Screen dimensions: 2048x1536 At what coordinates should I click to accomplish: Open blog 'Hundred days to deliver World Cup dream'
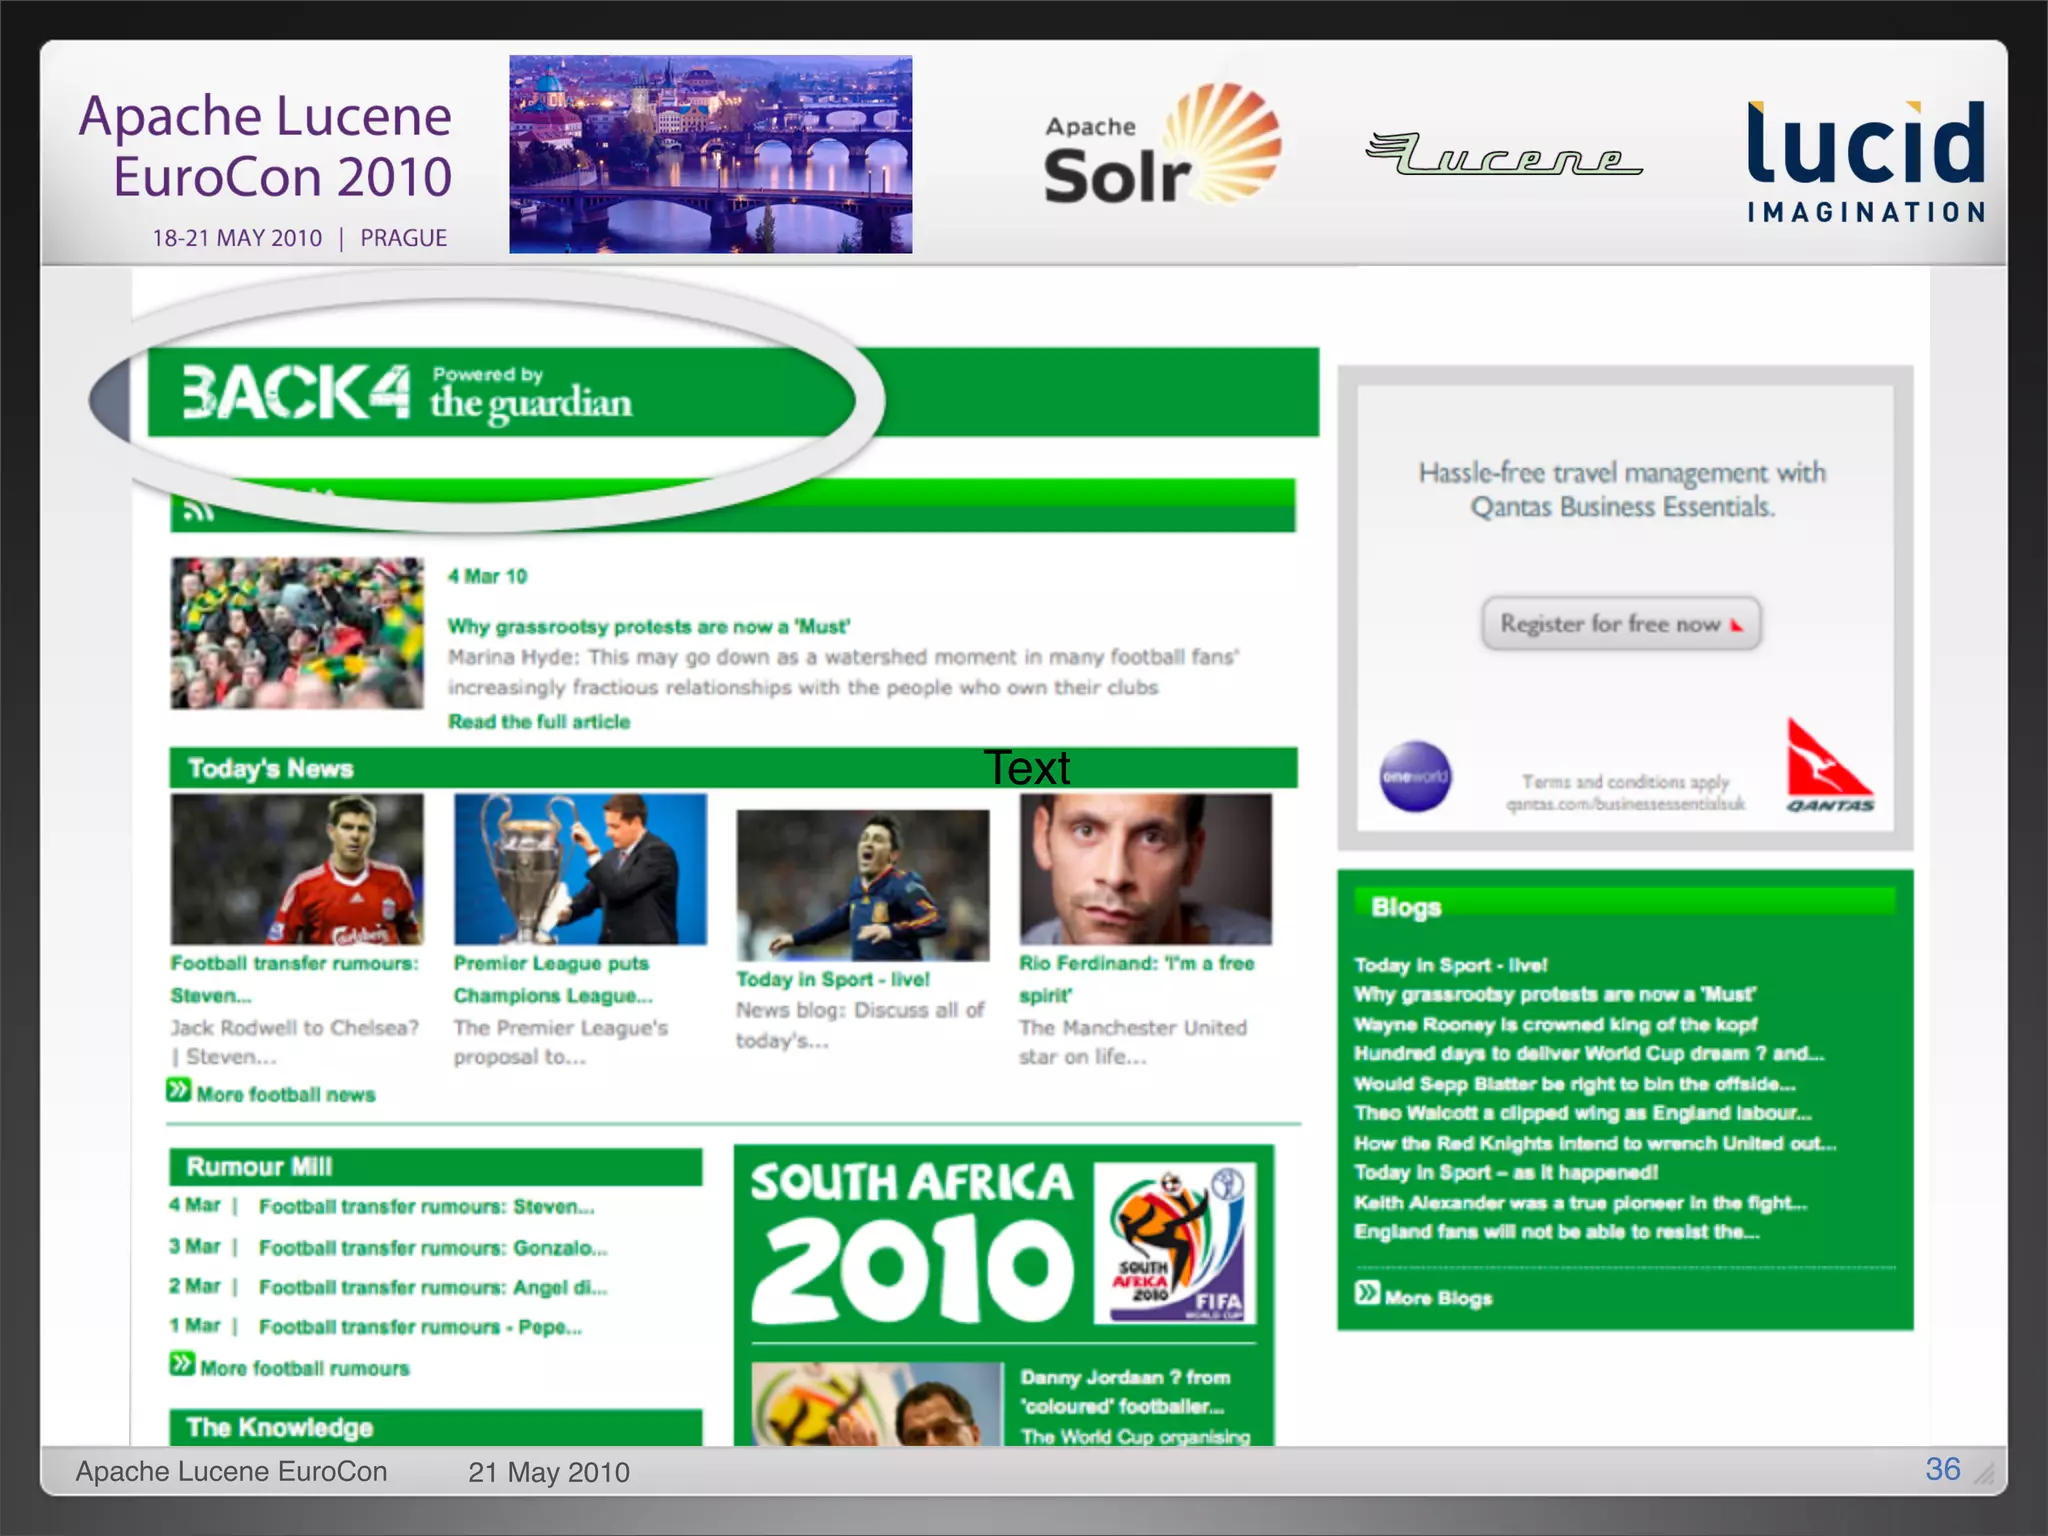click(1589, 1053)
